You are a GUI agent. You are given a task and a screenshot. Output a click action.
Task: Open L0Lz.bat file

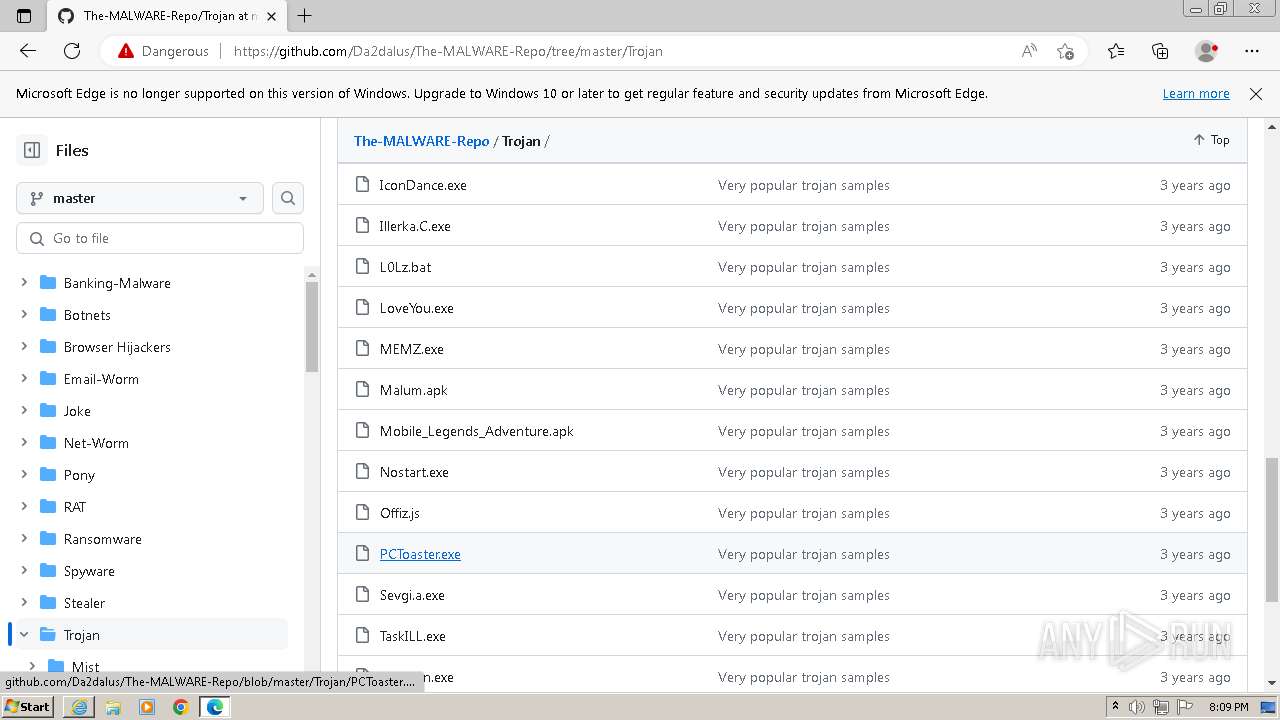coord(405,267)
